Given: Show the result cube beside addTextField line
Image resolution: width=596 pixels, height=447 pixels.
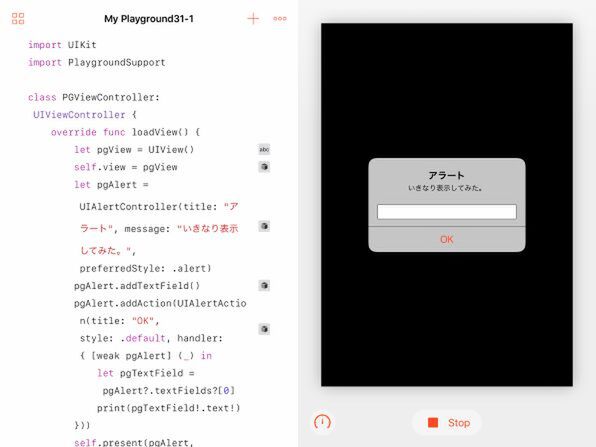Looking at the screenshot, I should tap(264, 285).
